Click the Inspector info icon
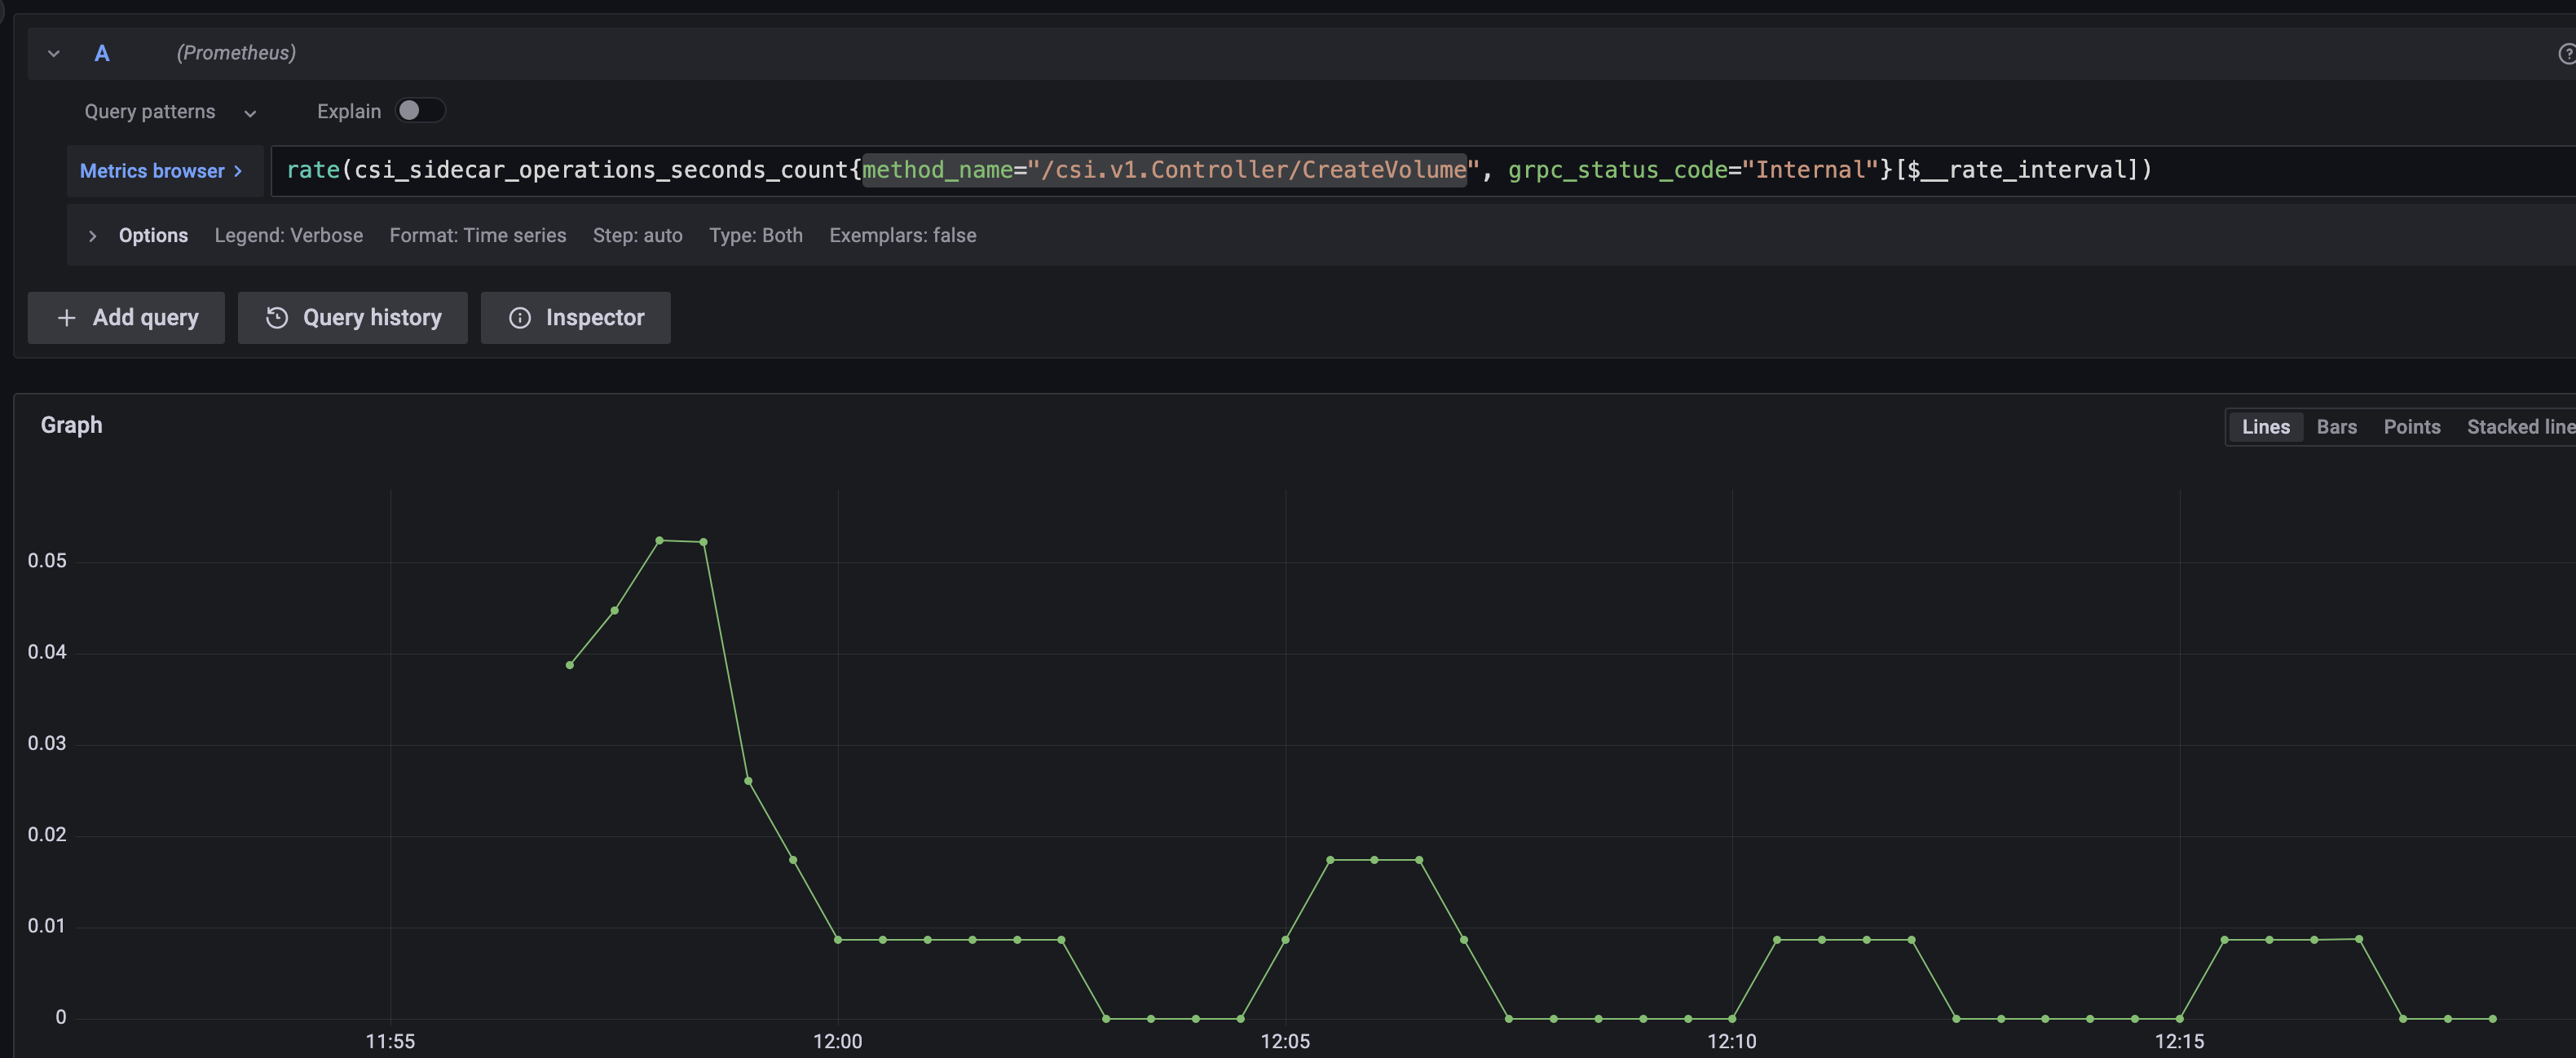2576x1058 pixels. pyautogui.click(x=520, y=318)
